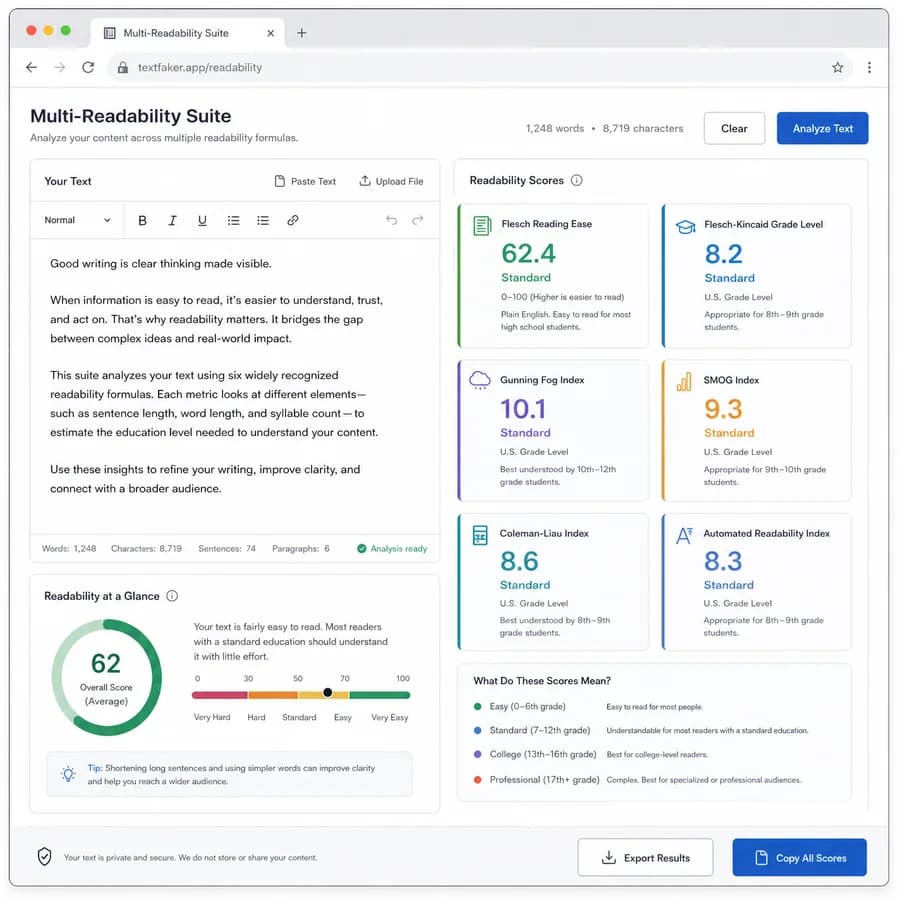Insert a numbered list

coord(263,220)
